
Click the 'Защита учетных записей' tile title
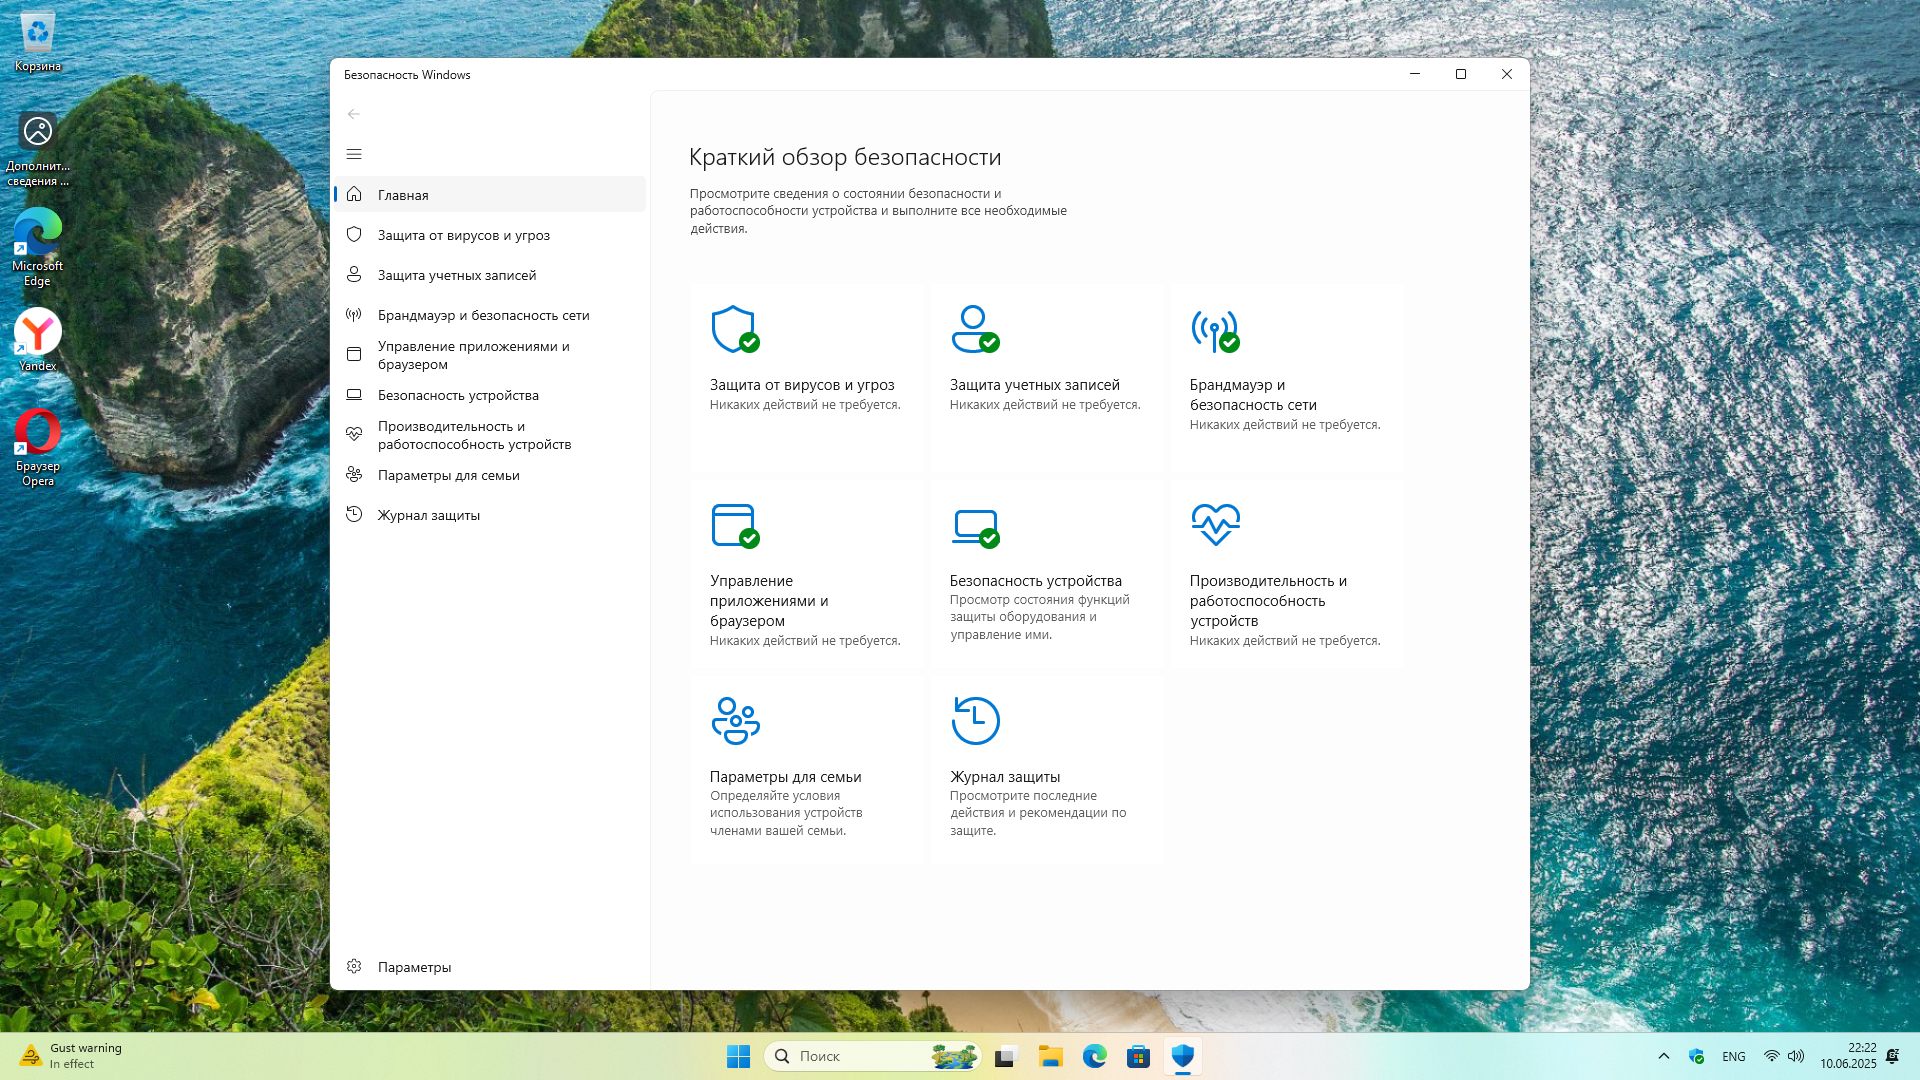pos(1034,385)
